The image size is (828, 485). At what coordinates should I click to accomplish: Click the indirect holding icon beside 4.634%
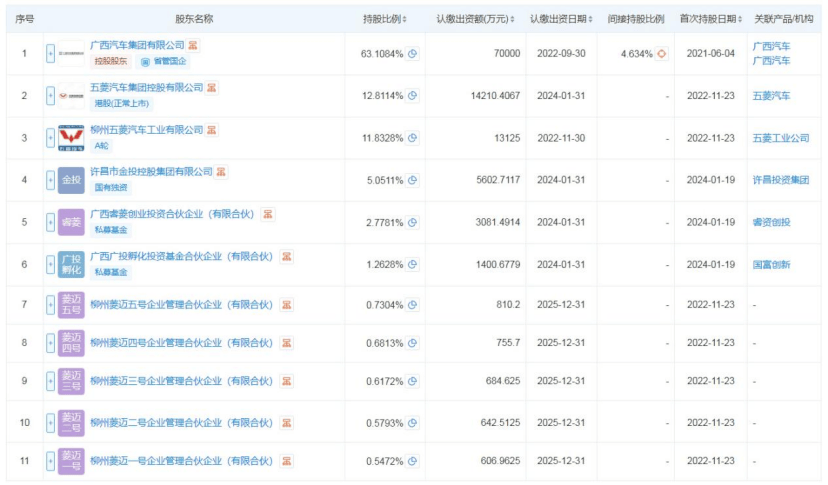coord(661,54)
